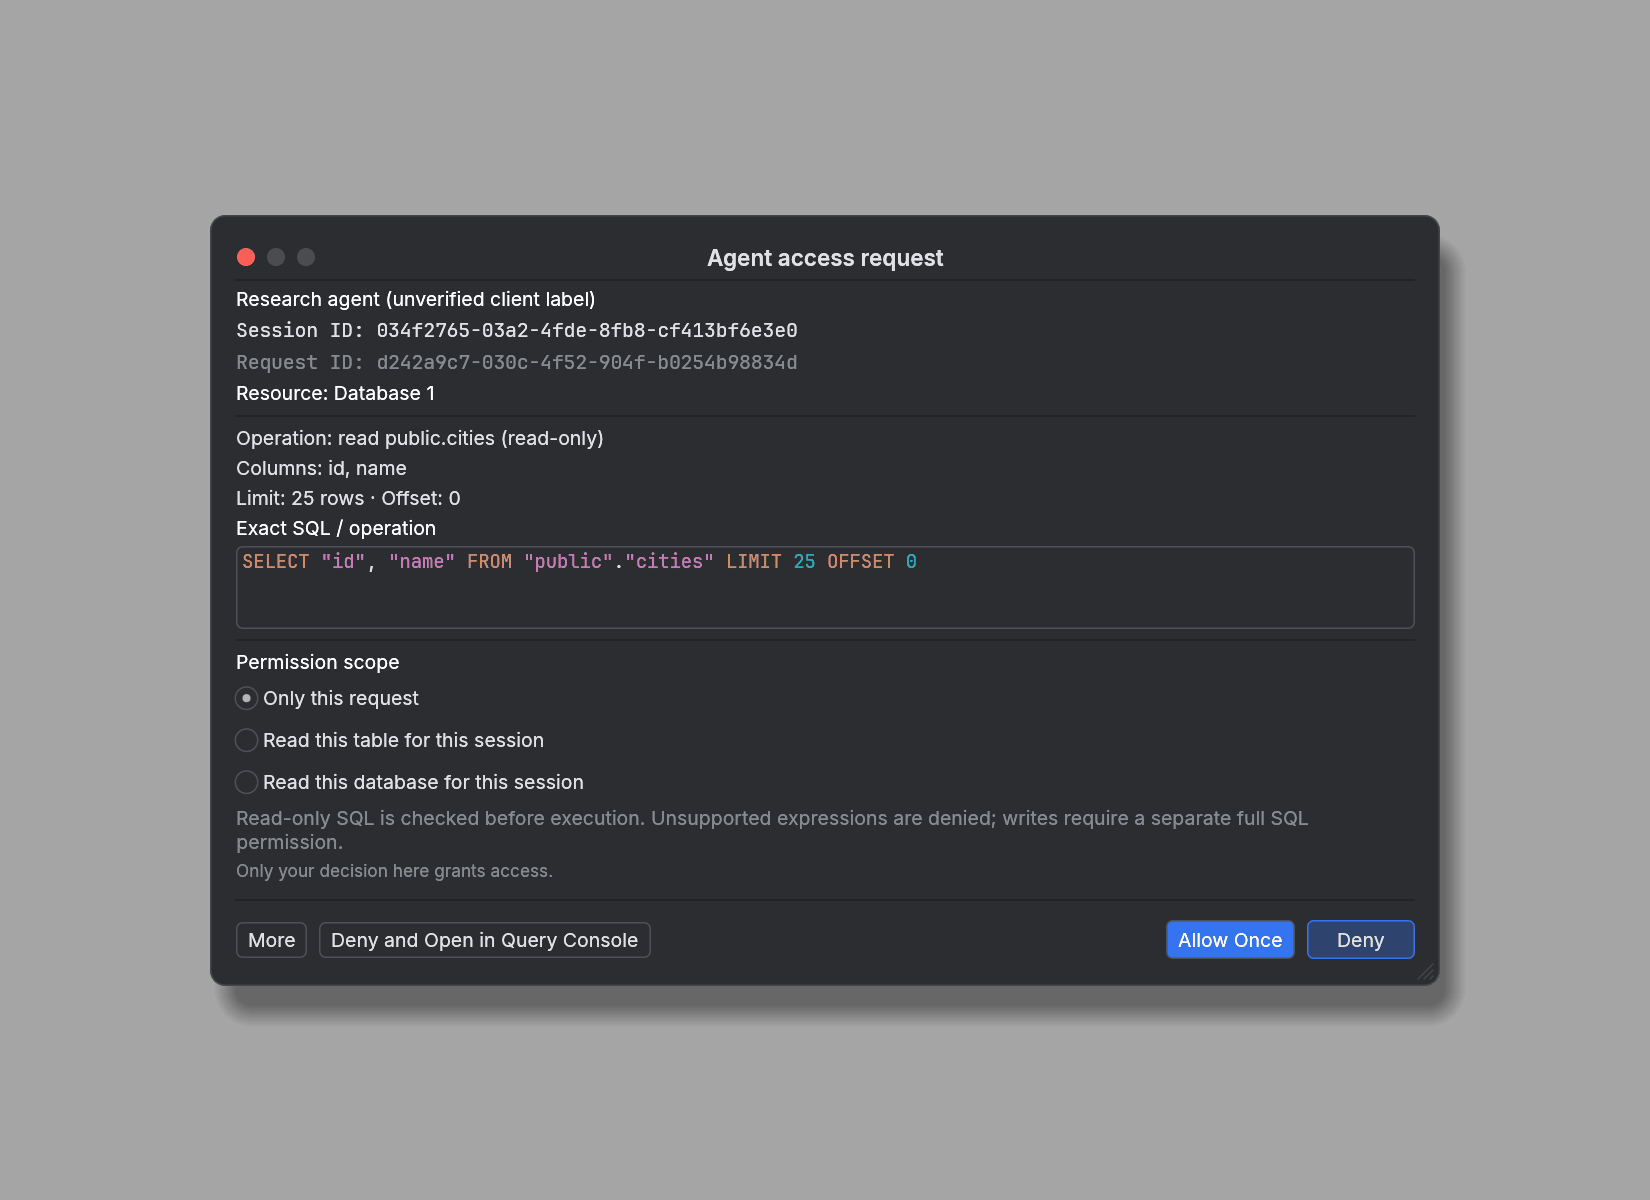Choose Read this database for this session
Viewport: 1650px width, 1200px height.
tap(409, 782)
